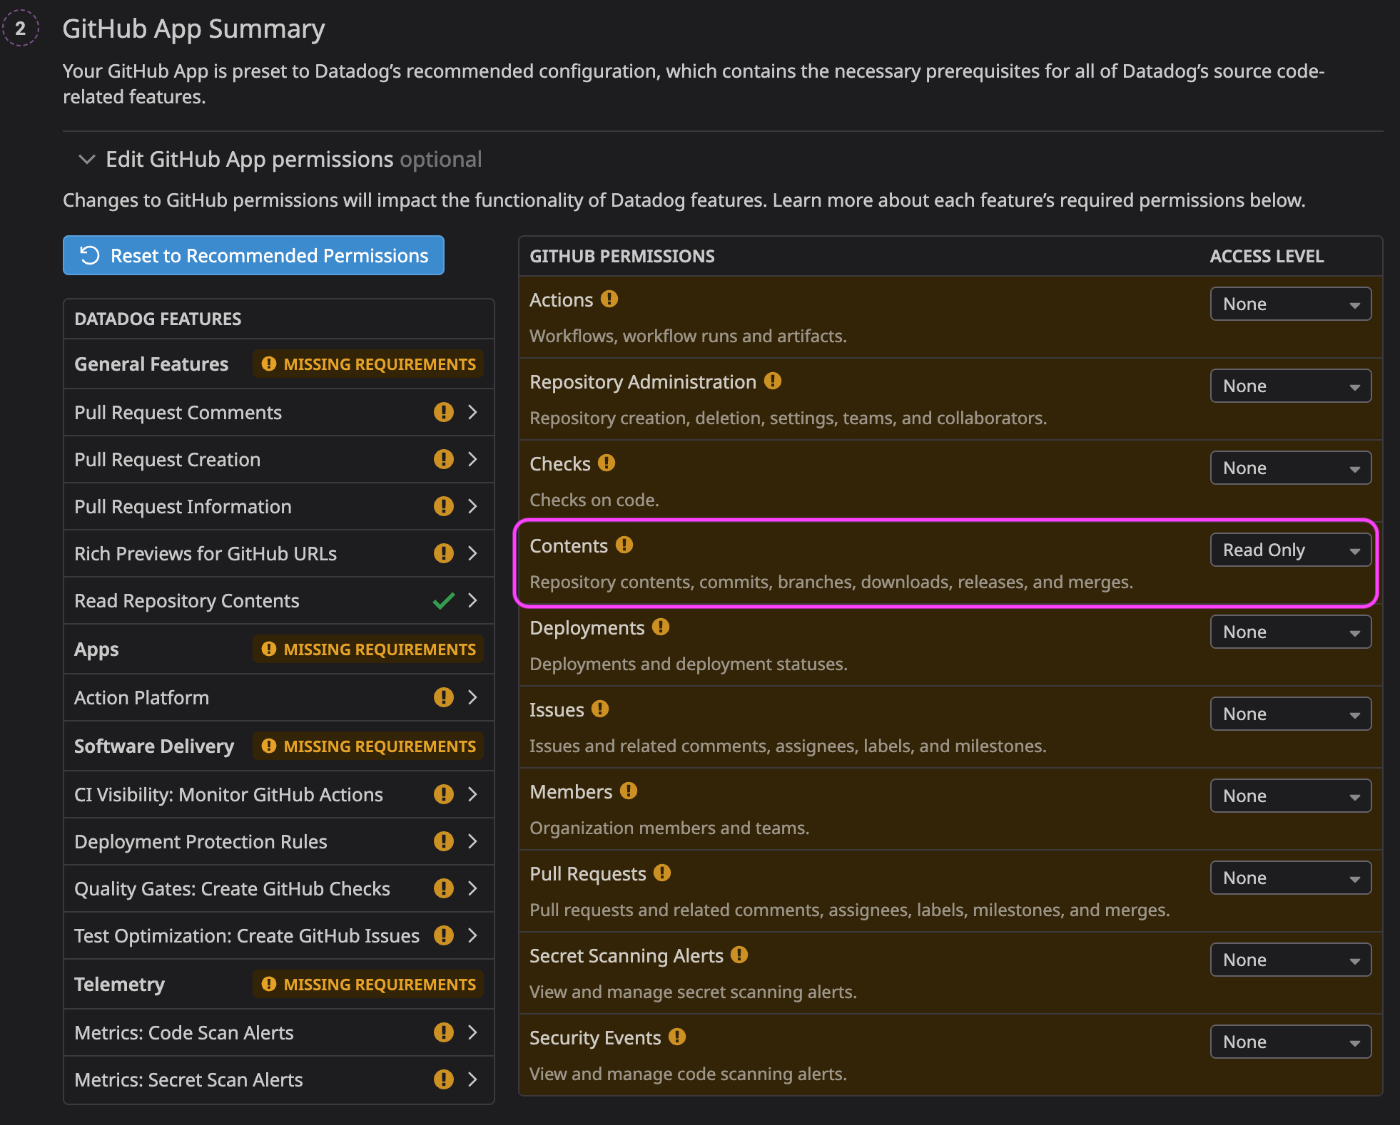Click the Telemetry section heading
This screenshot has width=1400, height=1125.
pyautogui.click(x=119, y=984)
